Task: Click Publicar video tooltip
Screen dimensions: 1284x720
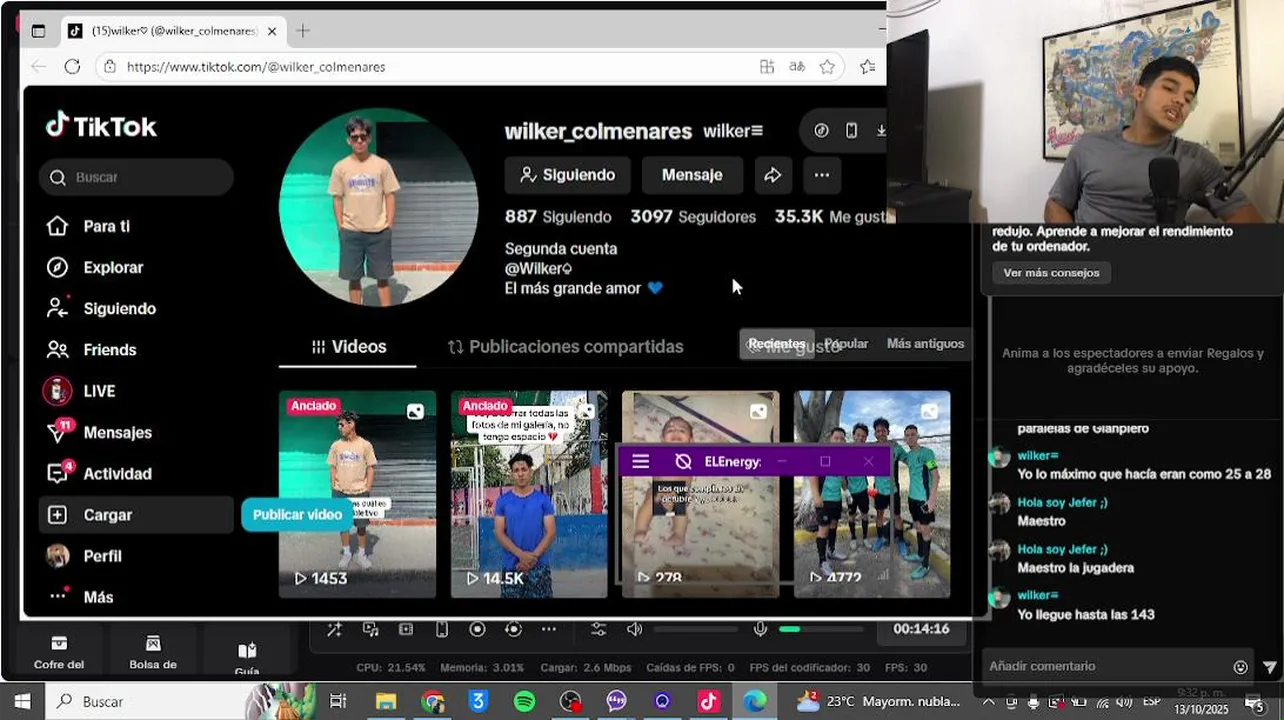Action: point(297,514)
